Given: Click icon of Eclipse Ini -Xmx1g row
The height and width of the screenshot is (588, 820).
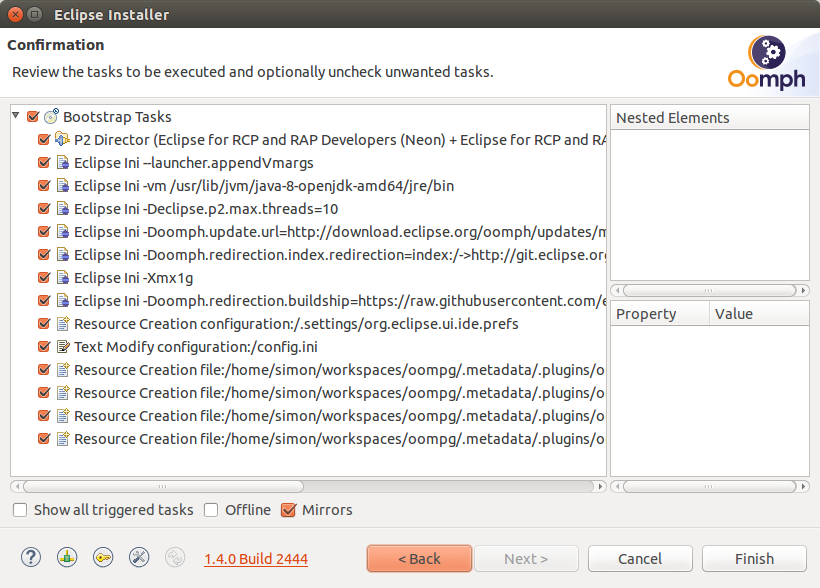Looking at the screenshot, I should click(x=63, y=278).
